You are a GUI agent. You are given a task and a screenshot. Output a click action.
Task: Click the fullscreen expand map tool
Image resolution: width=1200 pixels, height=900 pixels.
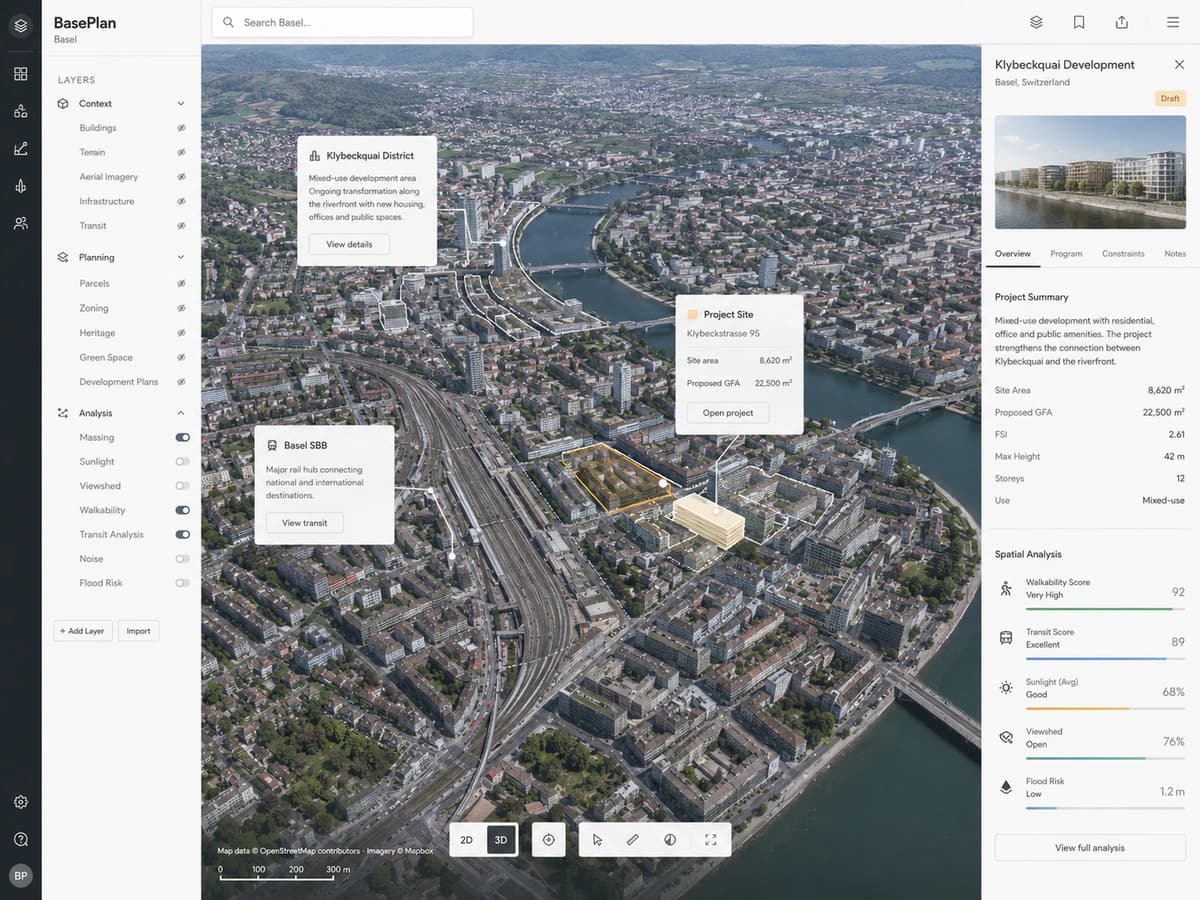pyautogui.click(x=711, y=840)
